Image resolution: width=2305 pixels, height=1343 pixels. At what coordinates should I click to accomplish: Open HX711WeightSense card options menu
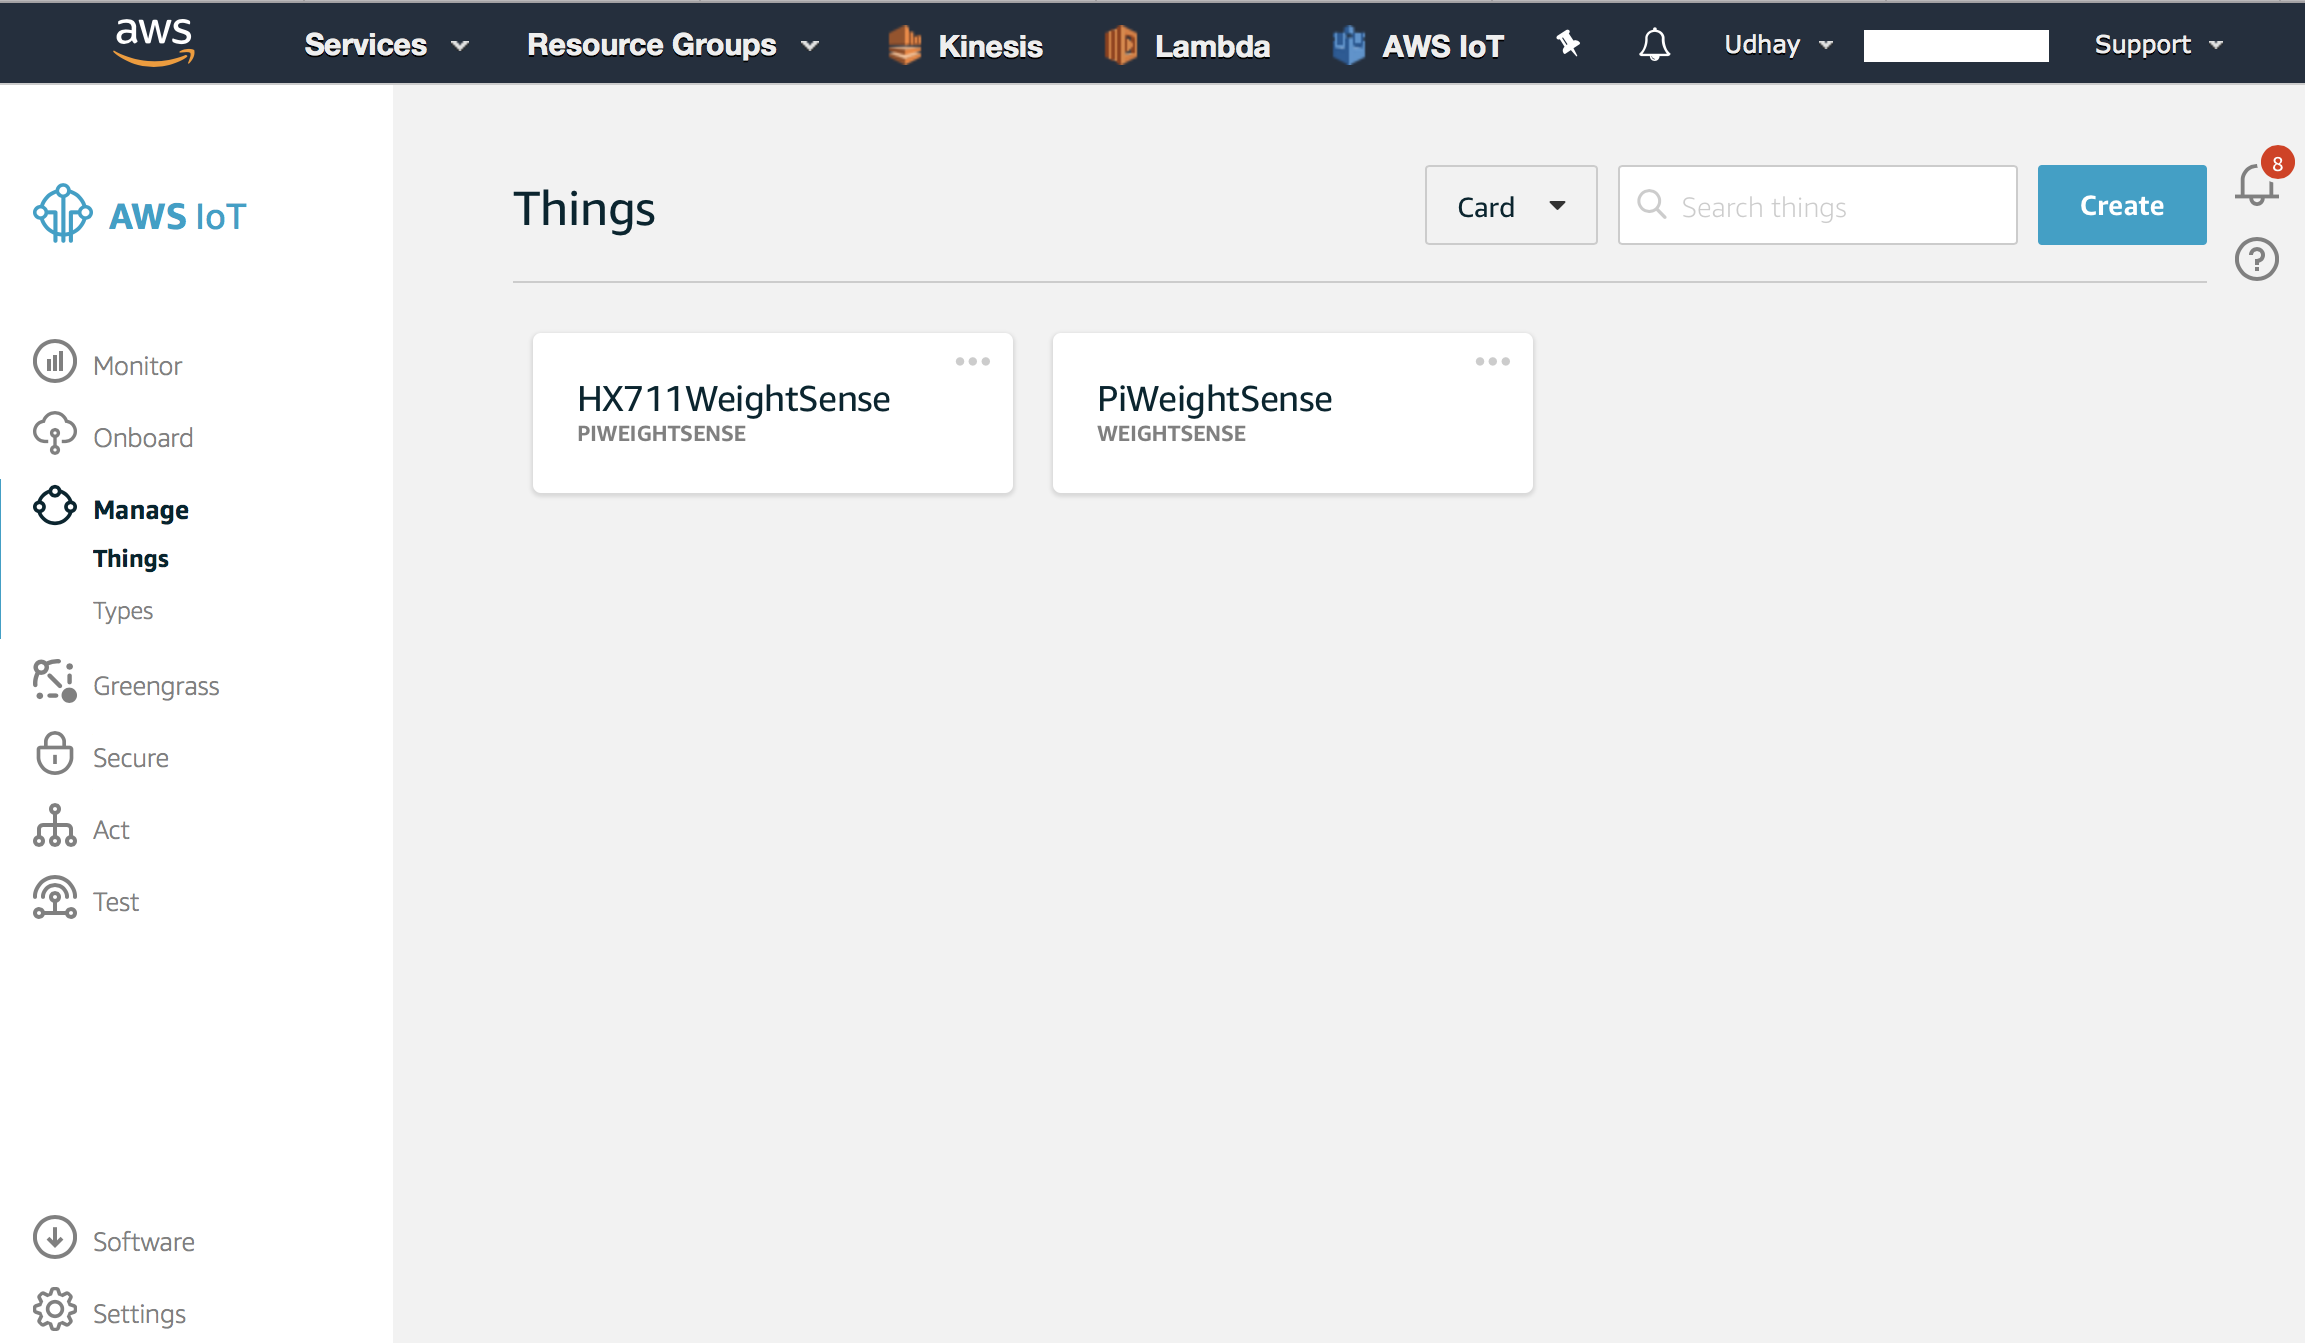972,362
